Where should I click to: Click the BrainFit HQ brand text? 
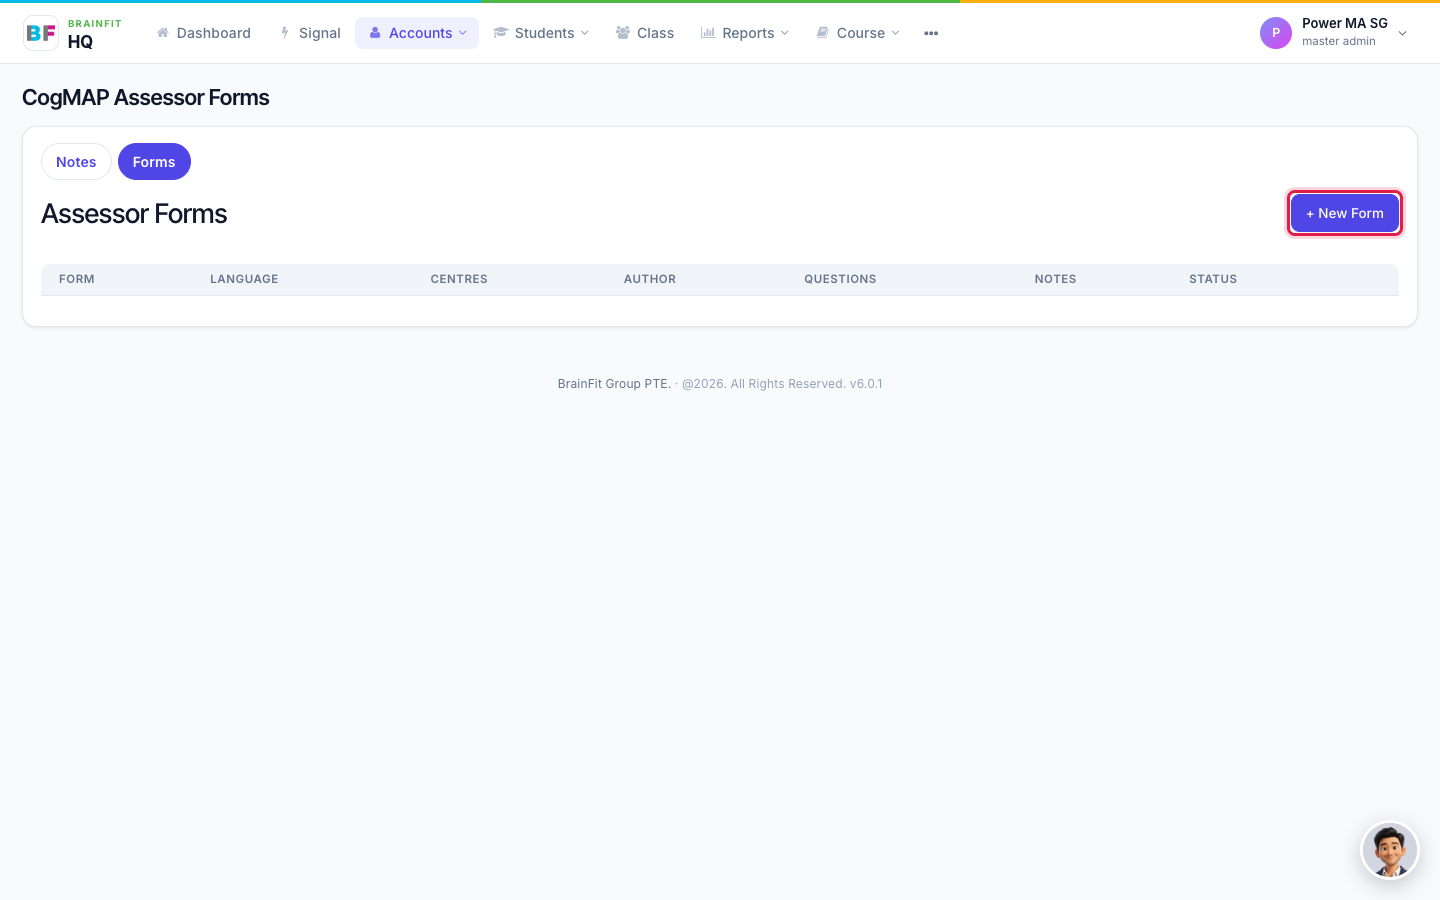95,33
